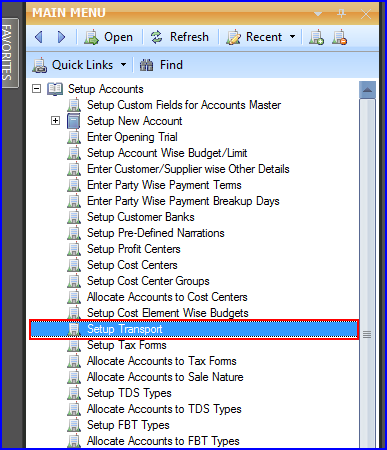This screenshot has height=450, width=387.
Task: Click the Open toolbar button
Action: pos(109,37)
